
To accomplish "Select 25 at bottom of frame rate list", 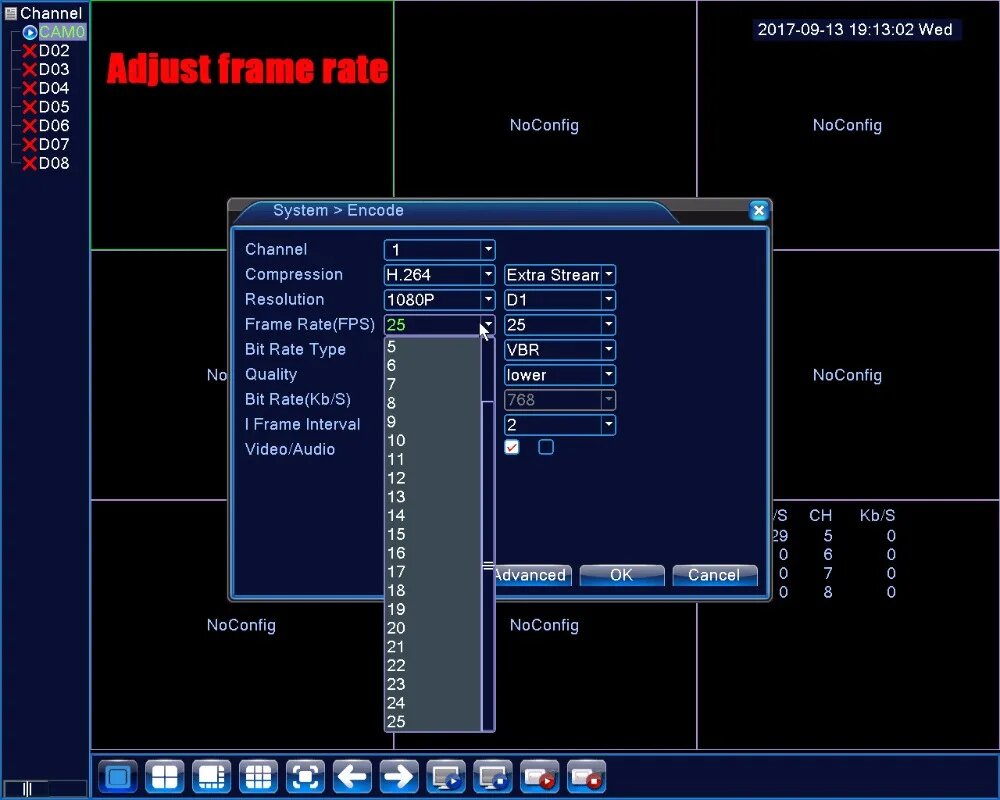I will tap(433, 722).
